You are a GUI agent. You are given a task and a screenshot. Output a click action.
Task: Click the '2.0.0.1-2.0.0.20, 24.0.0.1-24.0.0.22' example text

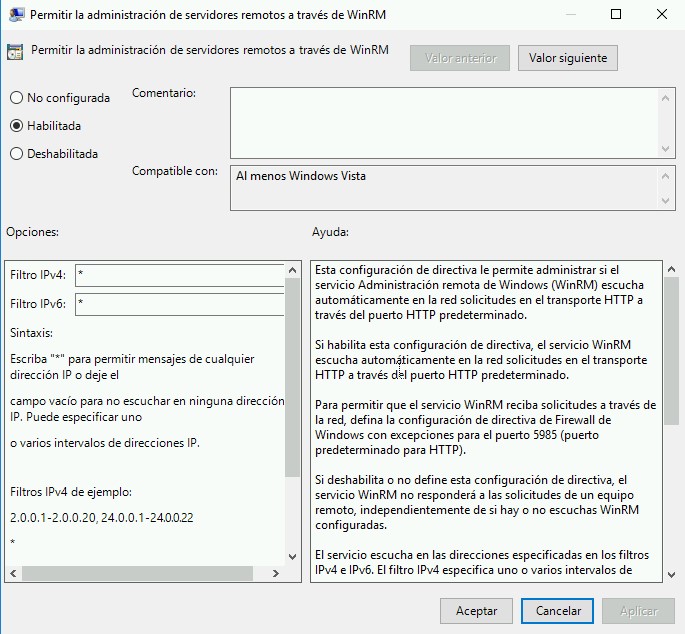click(x=101, y=518)
